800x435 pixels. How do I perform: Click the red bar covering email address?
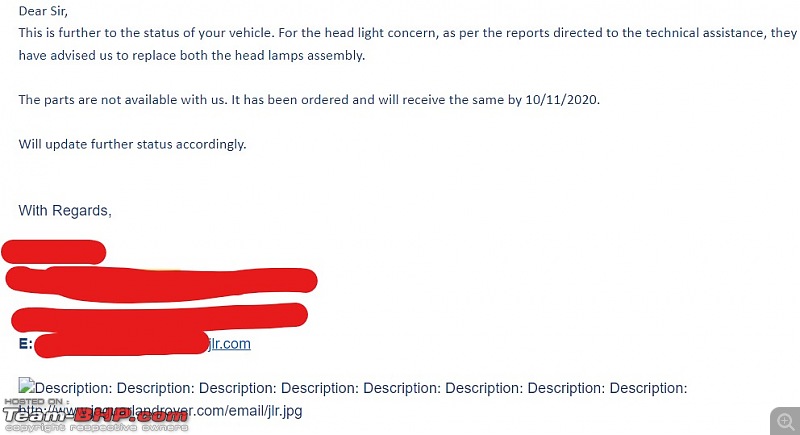tap(122, 344)
